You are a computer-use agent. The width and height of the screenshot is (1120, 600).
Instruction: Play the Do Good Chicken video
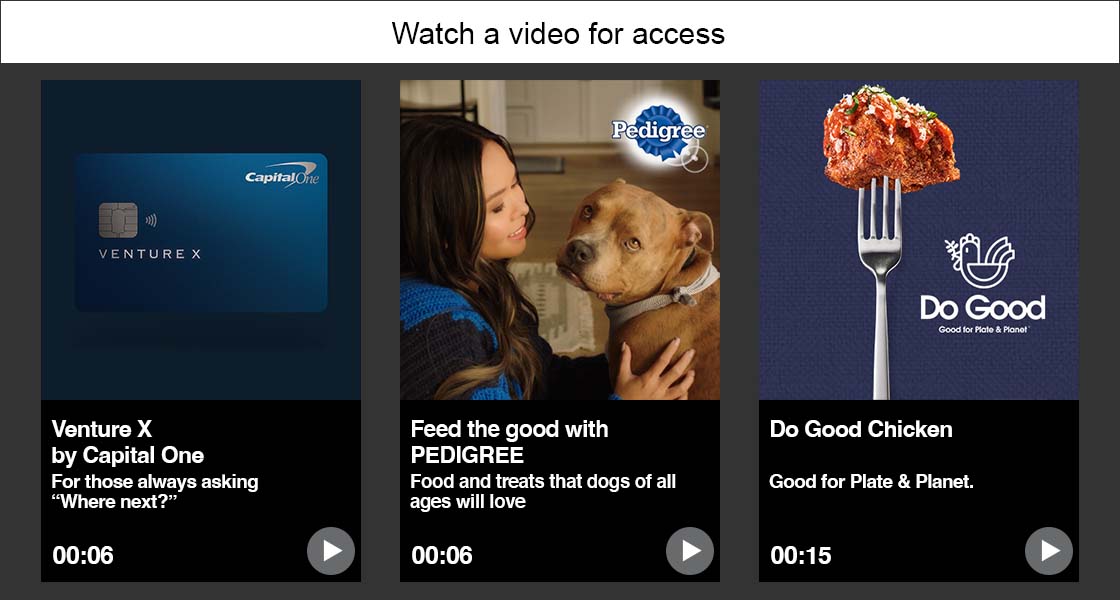click(x=1049, y=551)
